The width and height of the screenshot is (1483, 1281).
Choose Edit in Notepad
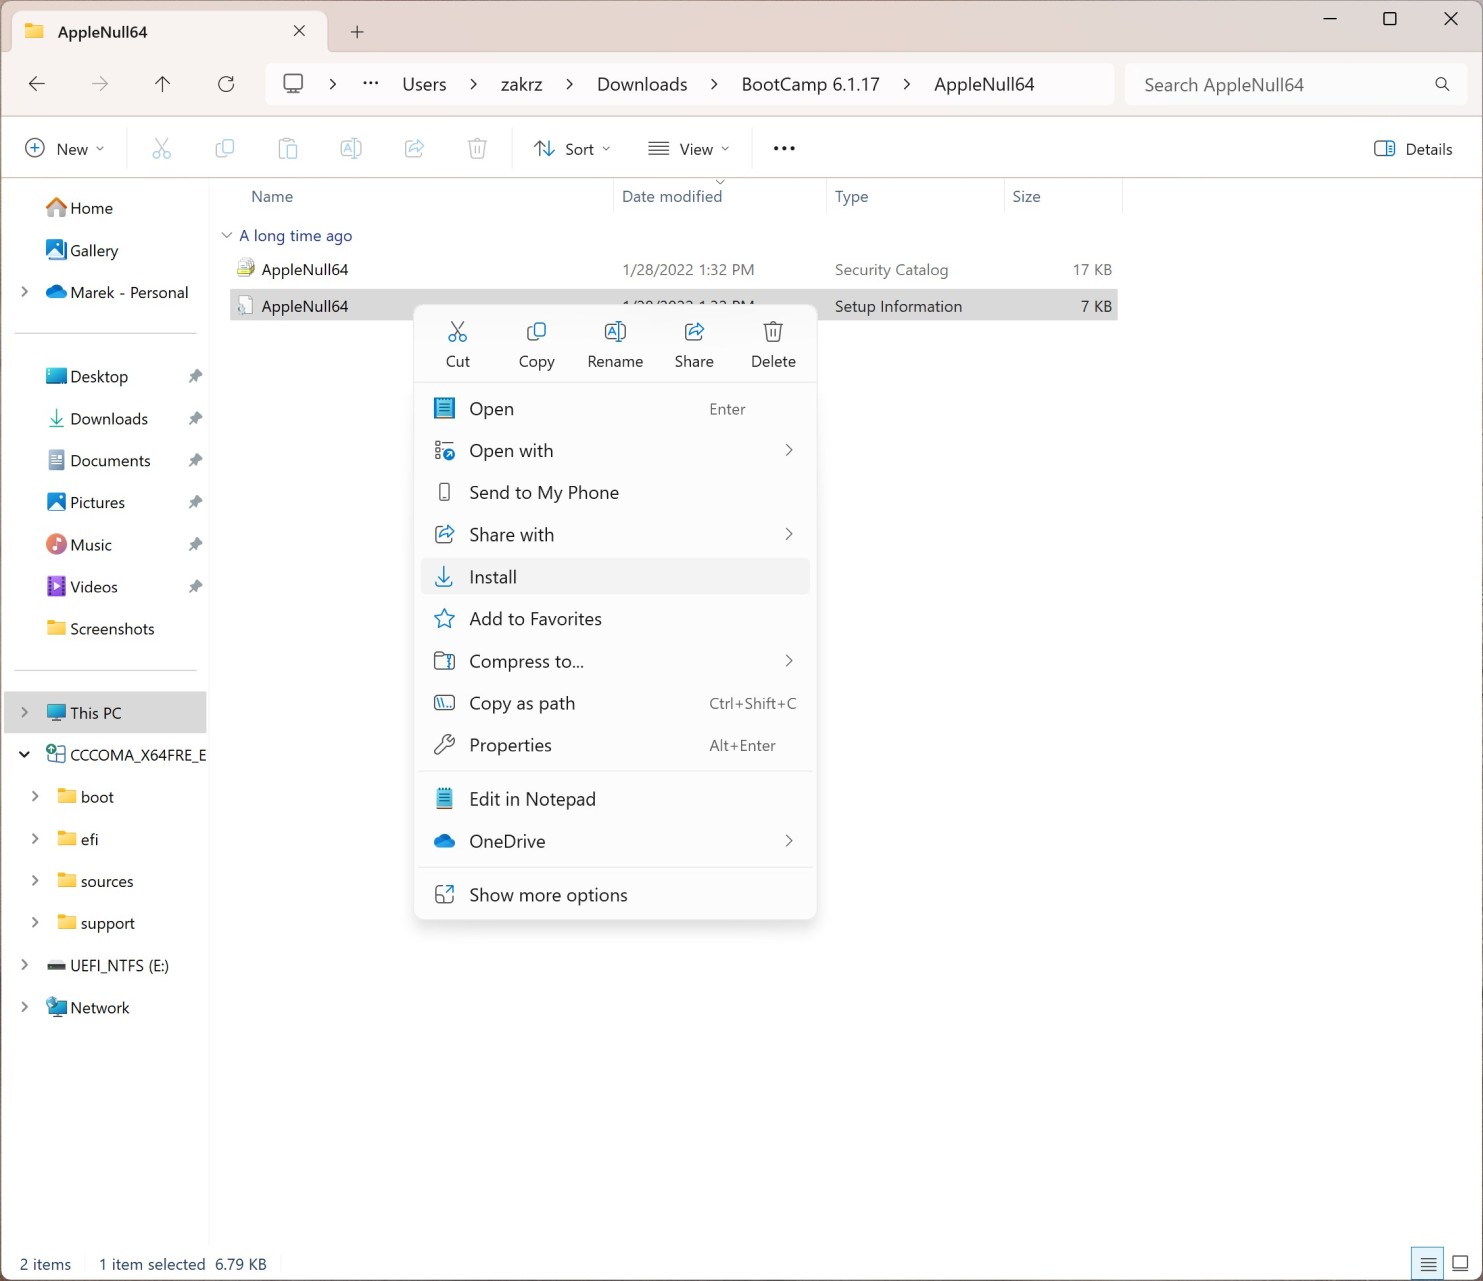(x=615, y=799)
